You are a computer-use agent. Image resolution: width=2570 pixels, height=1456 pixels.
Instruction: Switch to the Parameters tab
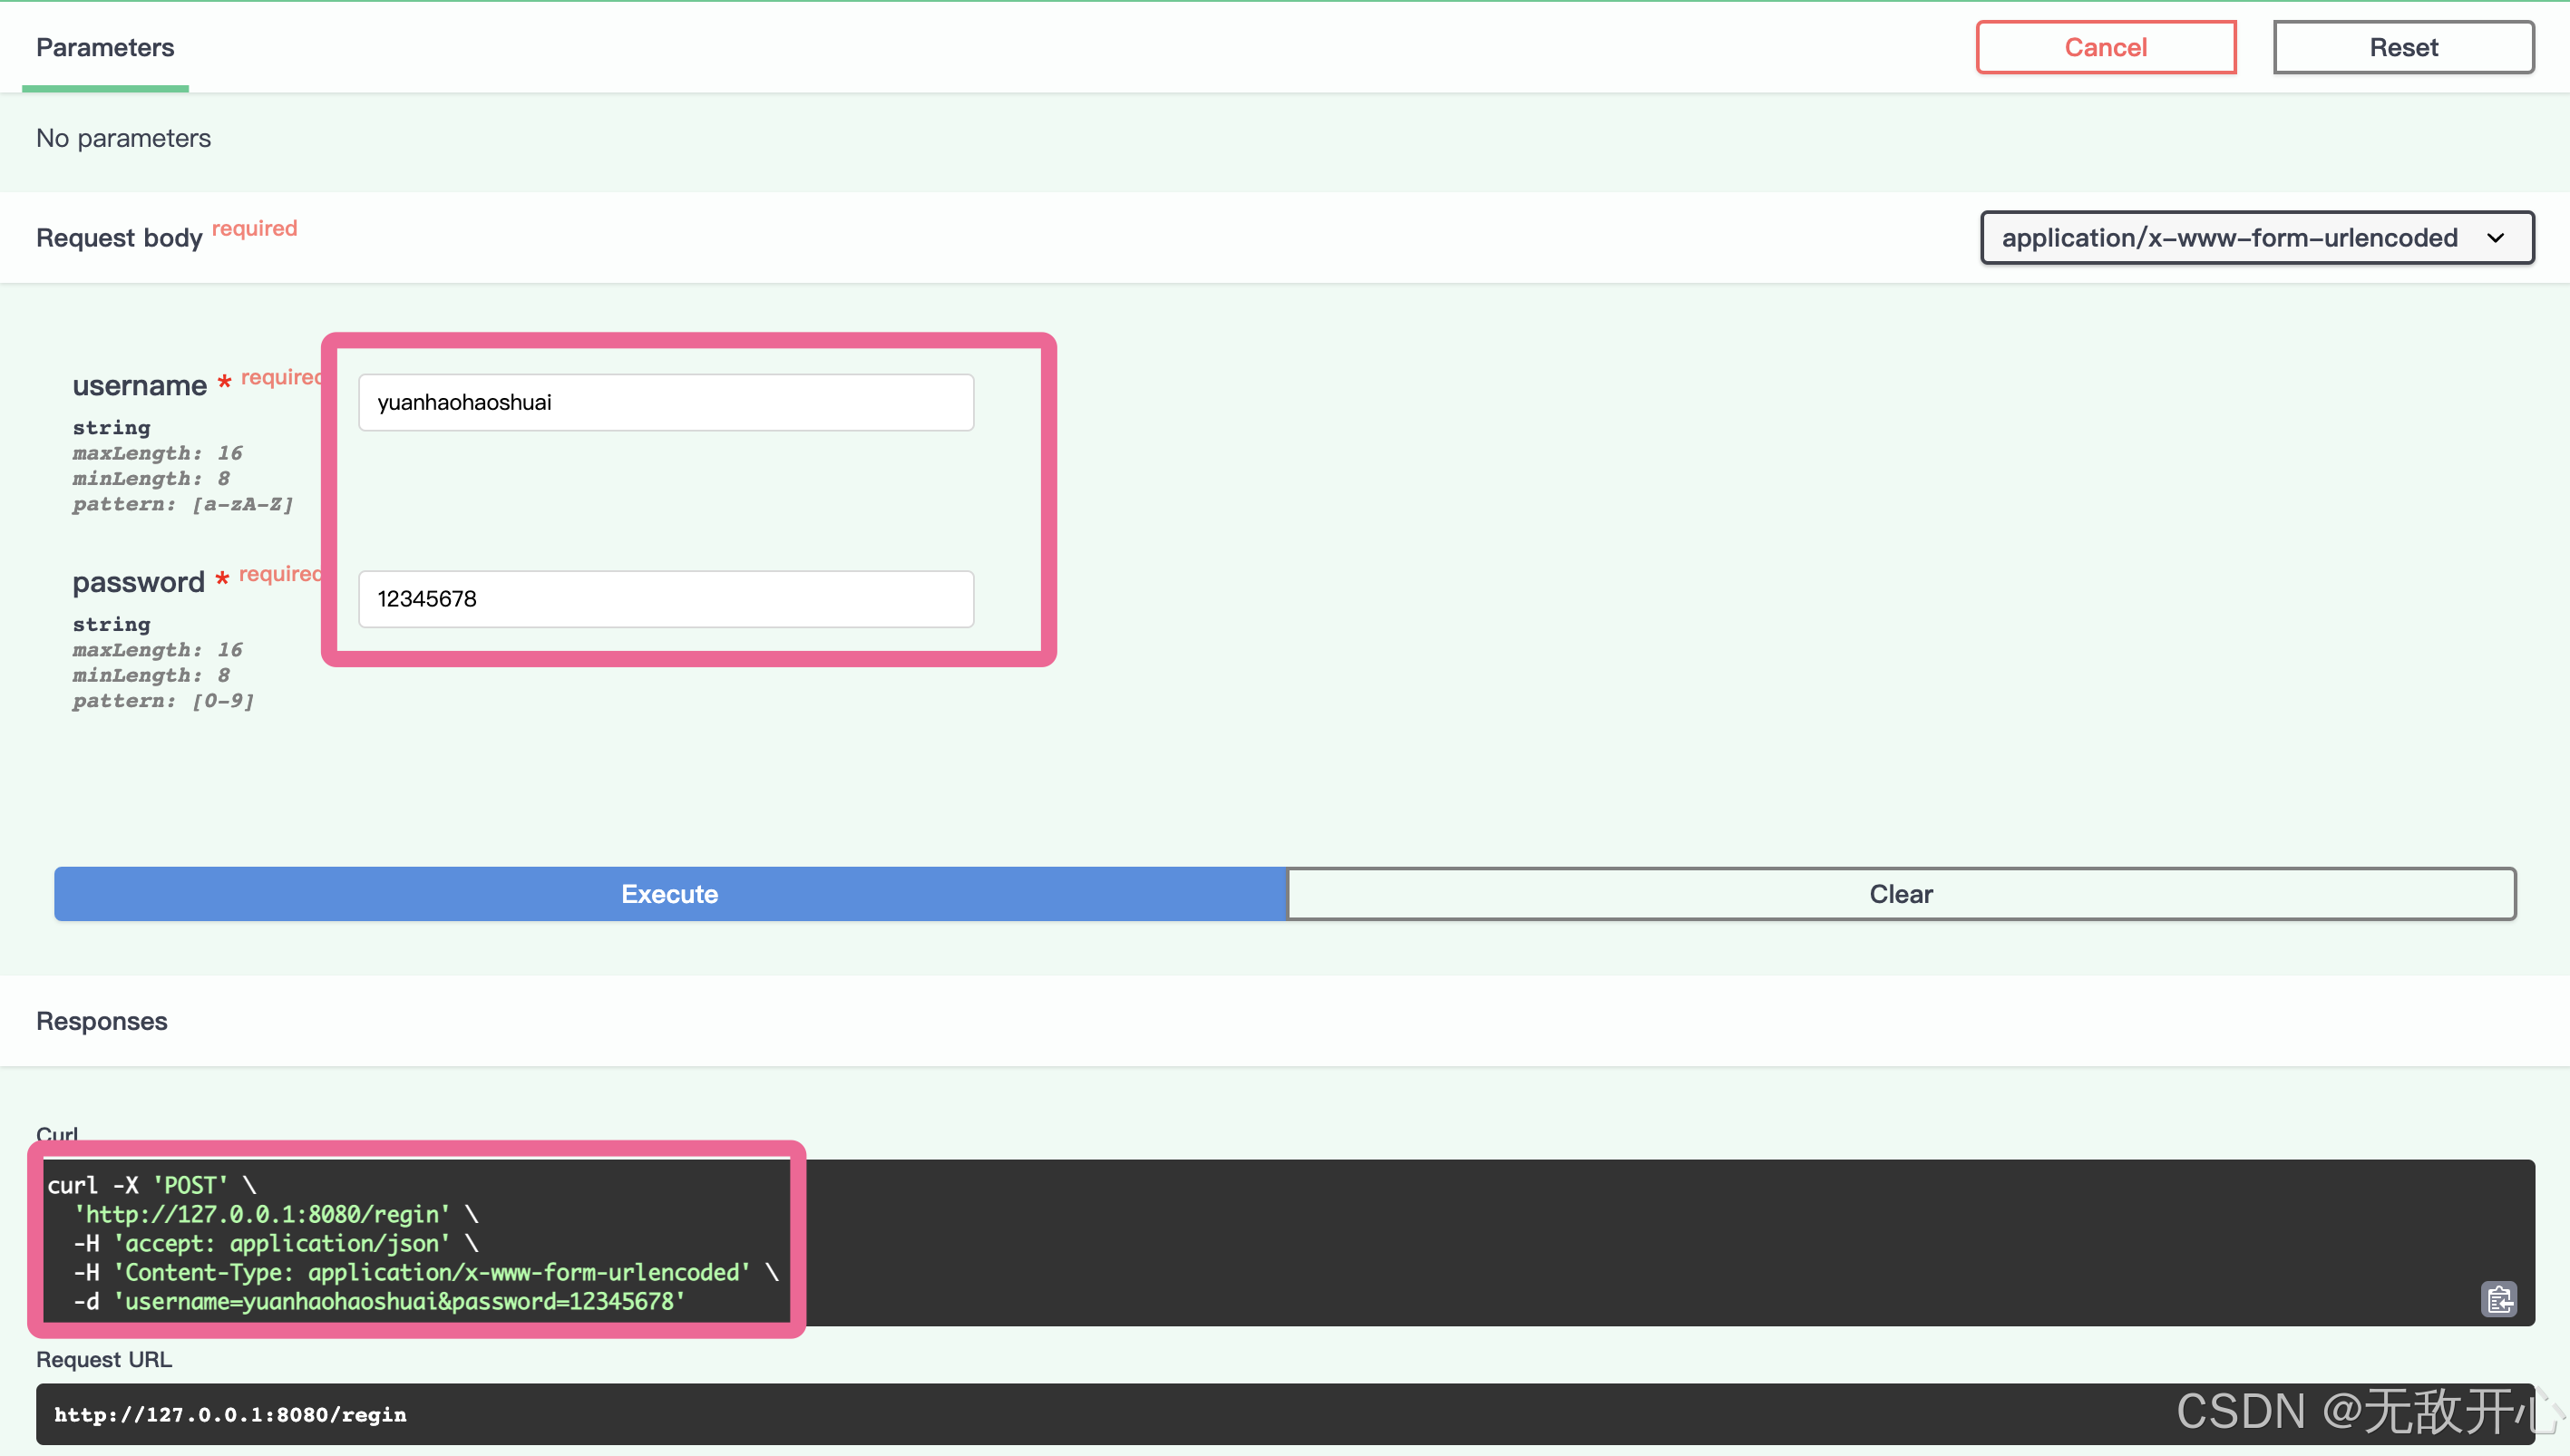pyautogui.click(x=105, y=47)
